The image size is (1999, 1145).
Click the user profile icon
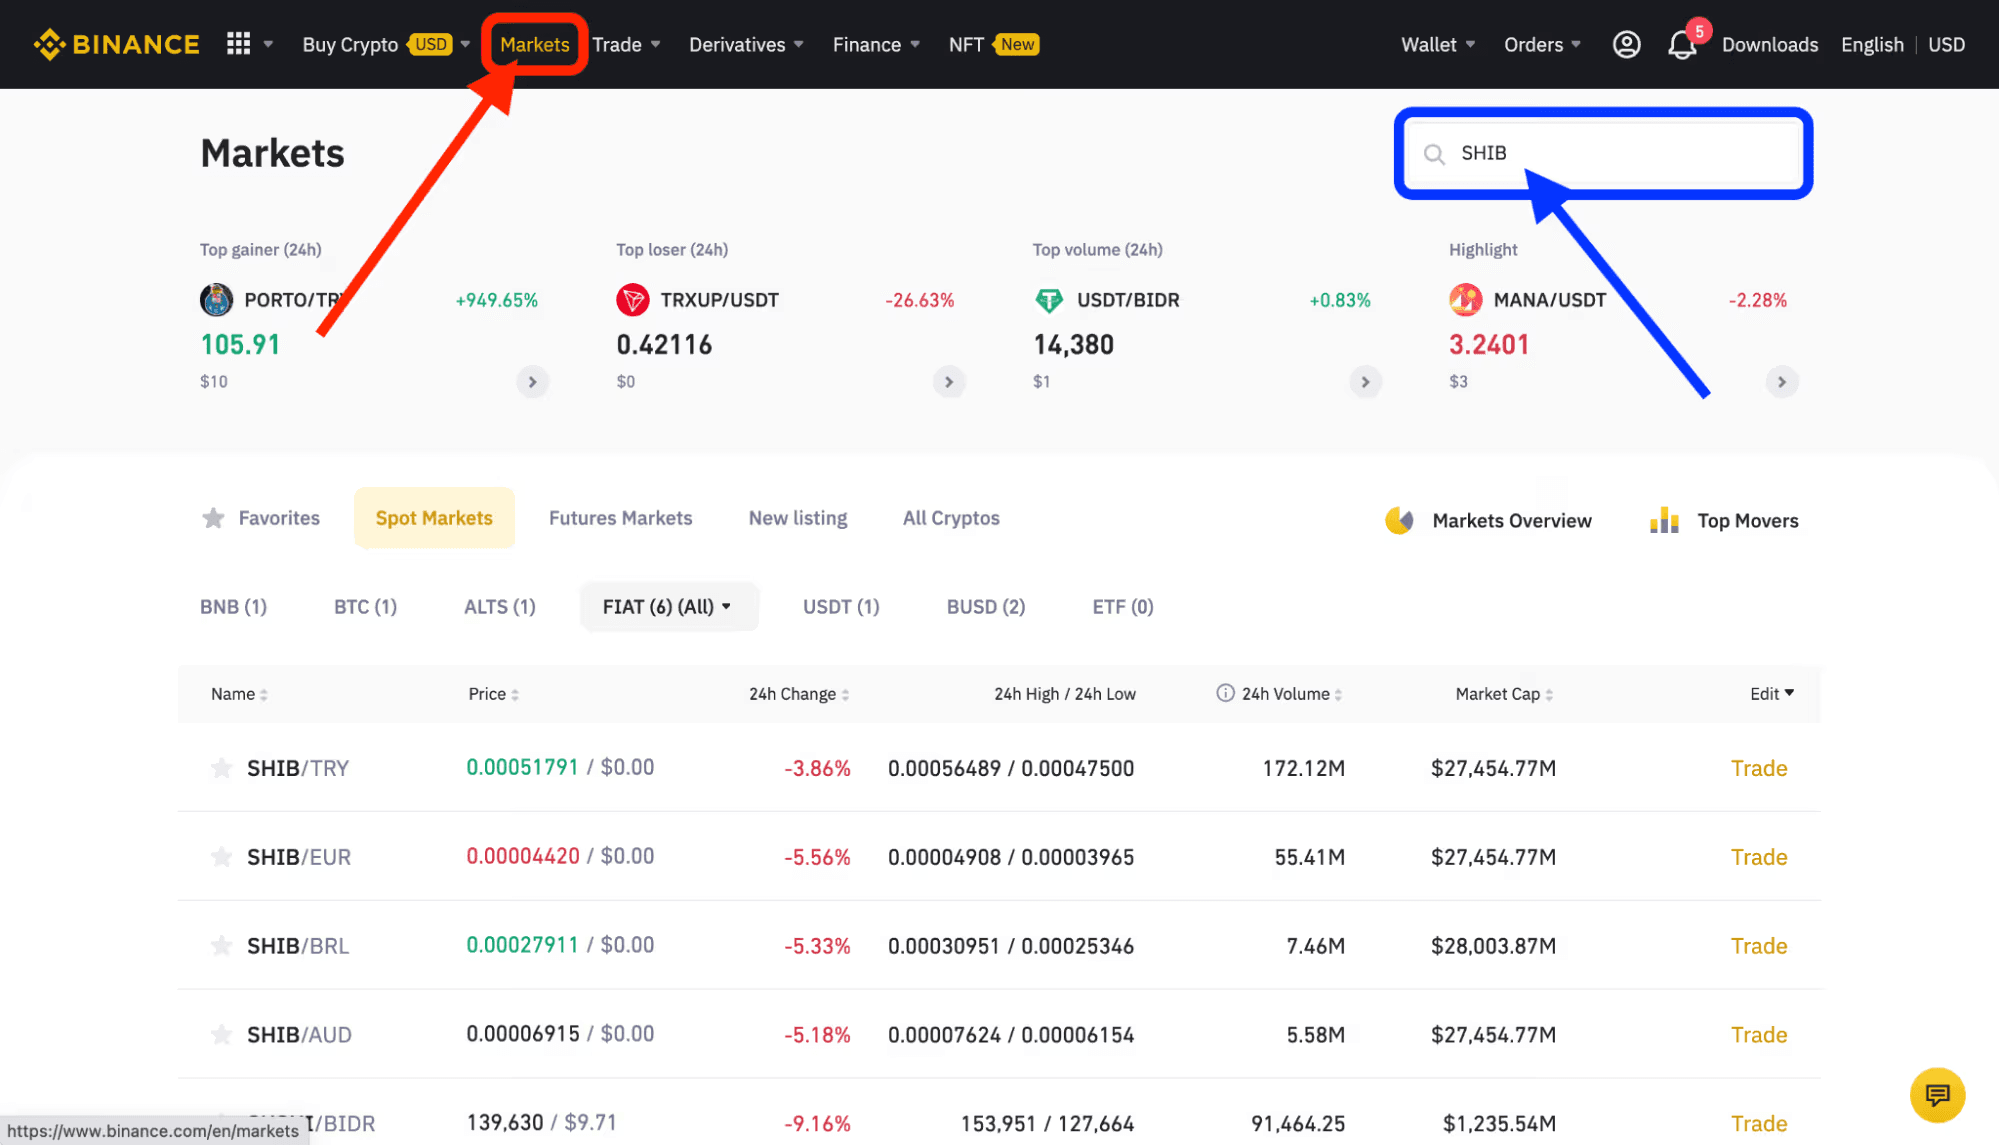click(1627, 44)
